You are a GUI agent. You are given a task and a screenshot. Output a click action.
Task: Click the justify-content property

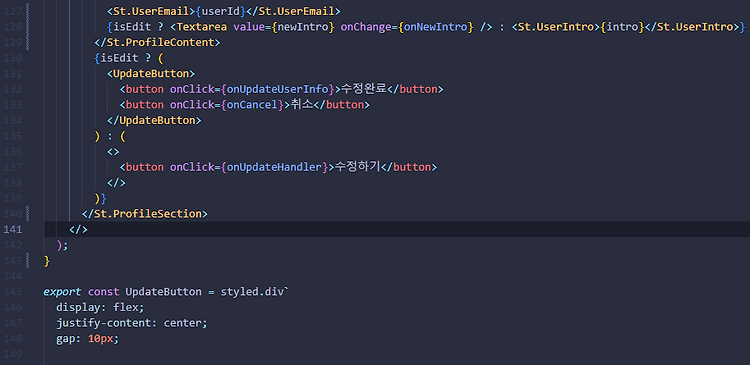tap(103, 323)
